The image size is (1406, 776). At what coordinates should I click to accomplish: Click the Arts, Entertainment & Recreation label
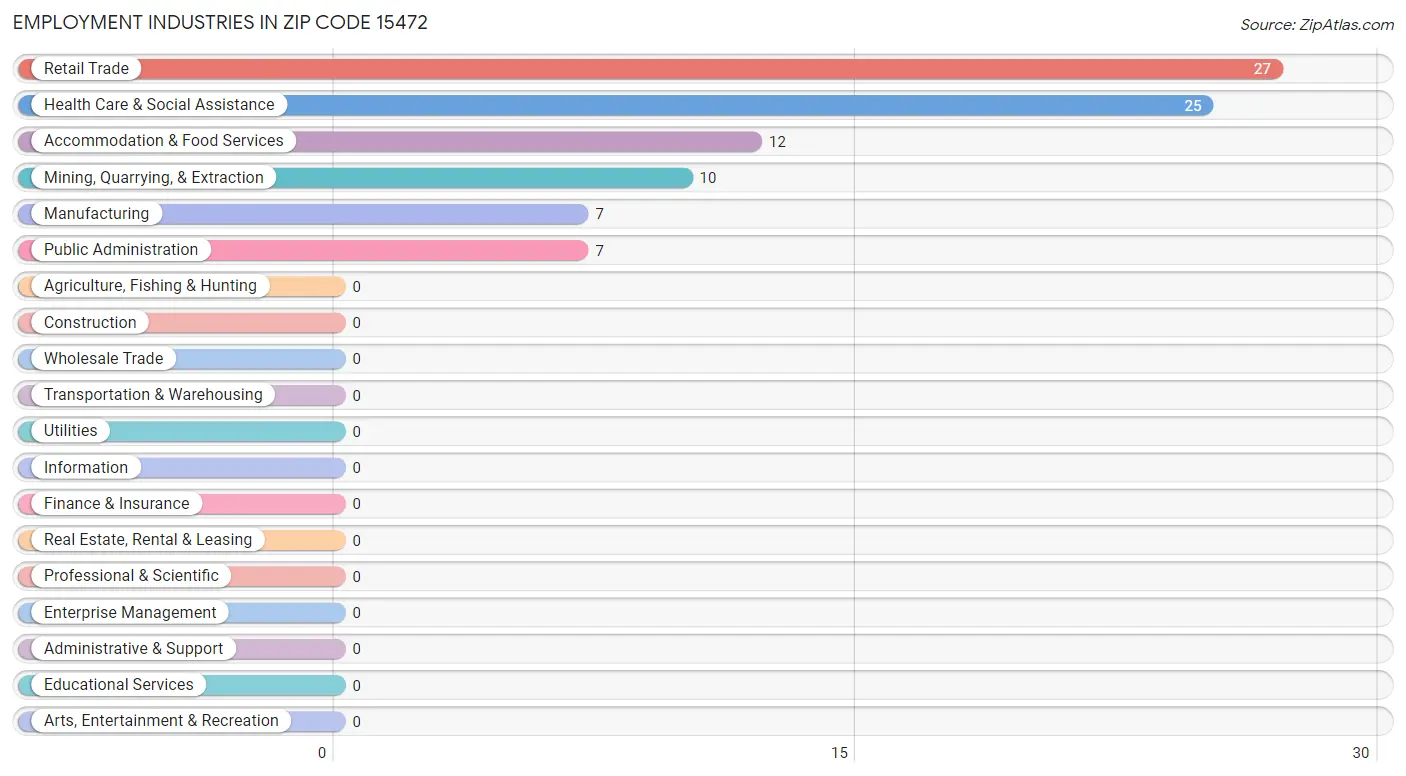(161, 720)
